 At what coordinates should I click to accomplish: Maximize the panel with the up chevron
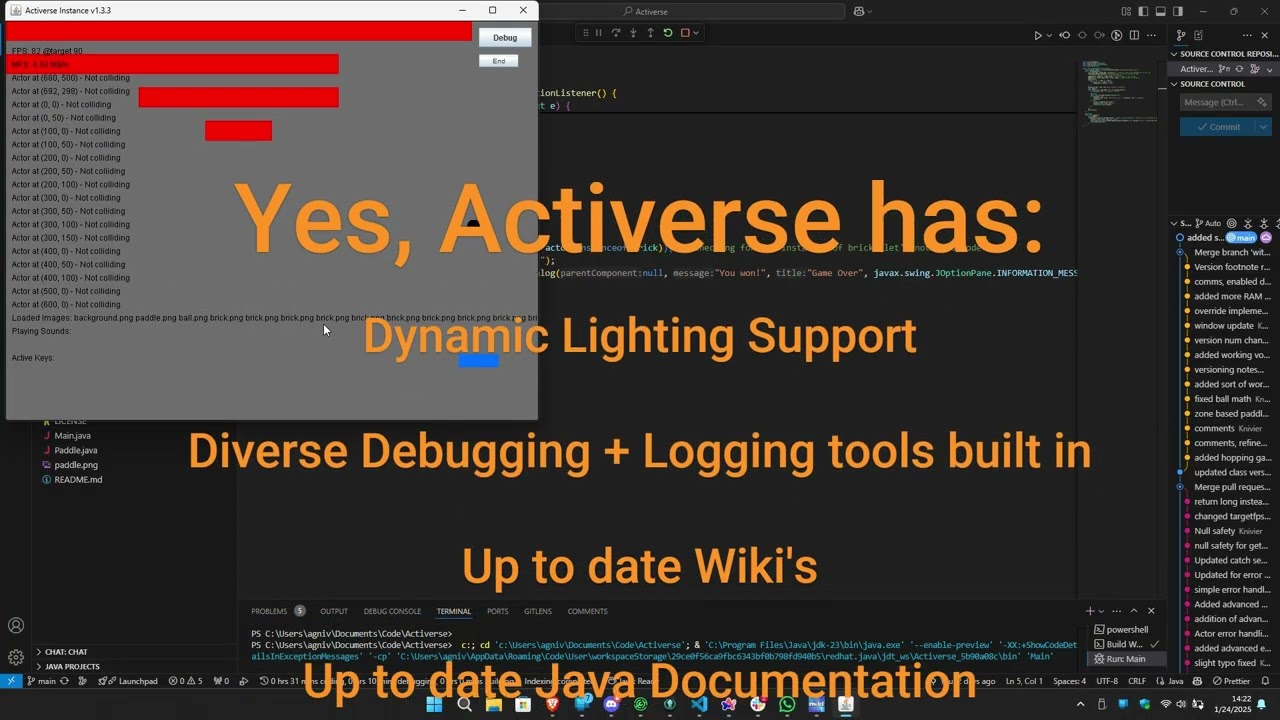pos(1134,611)
